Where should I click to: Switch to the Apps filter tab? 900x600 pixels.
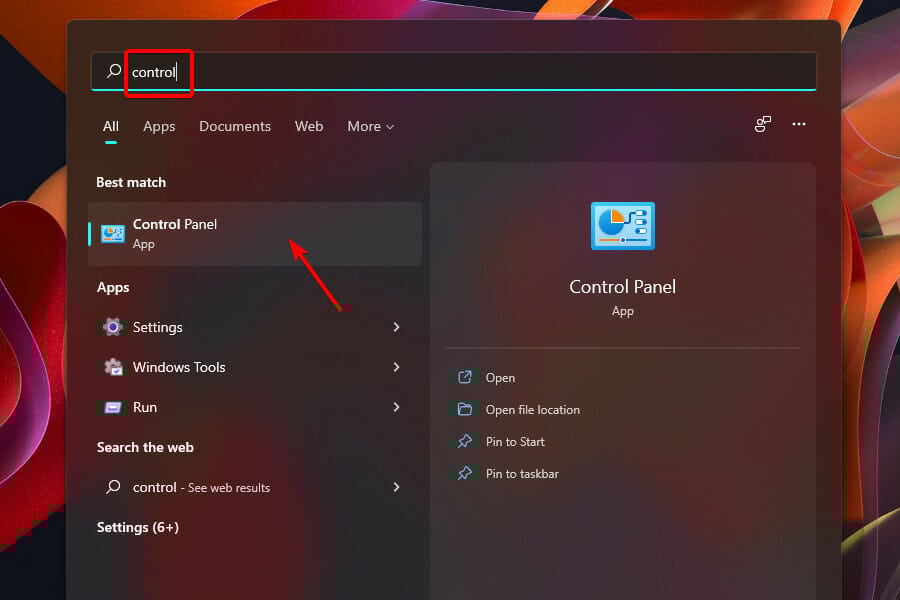[x=159, y=126]
